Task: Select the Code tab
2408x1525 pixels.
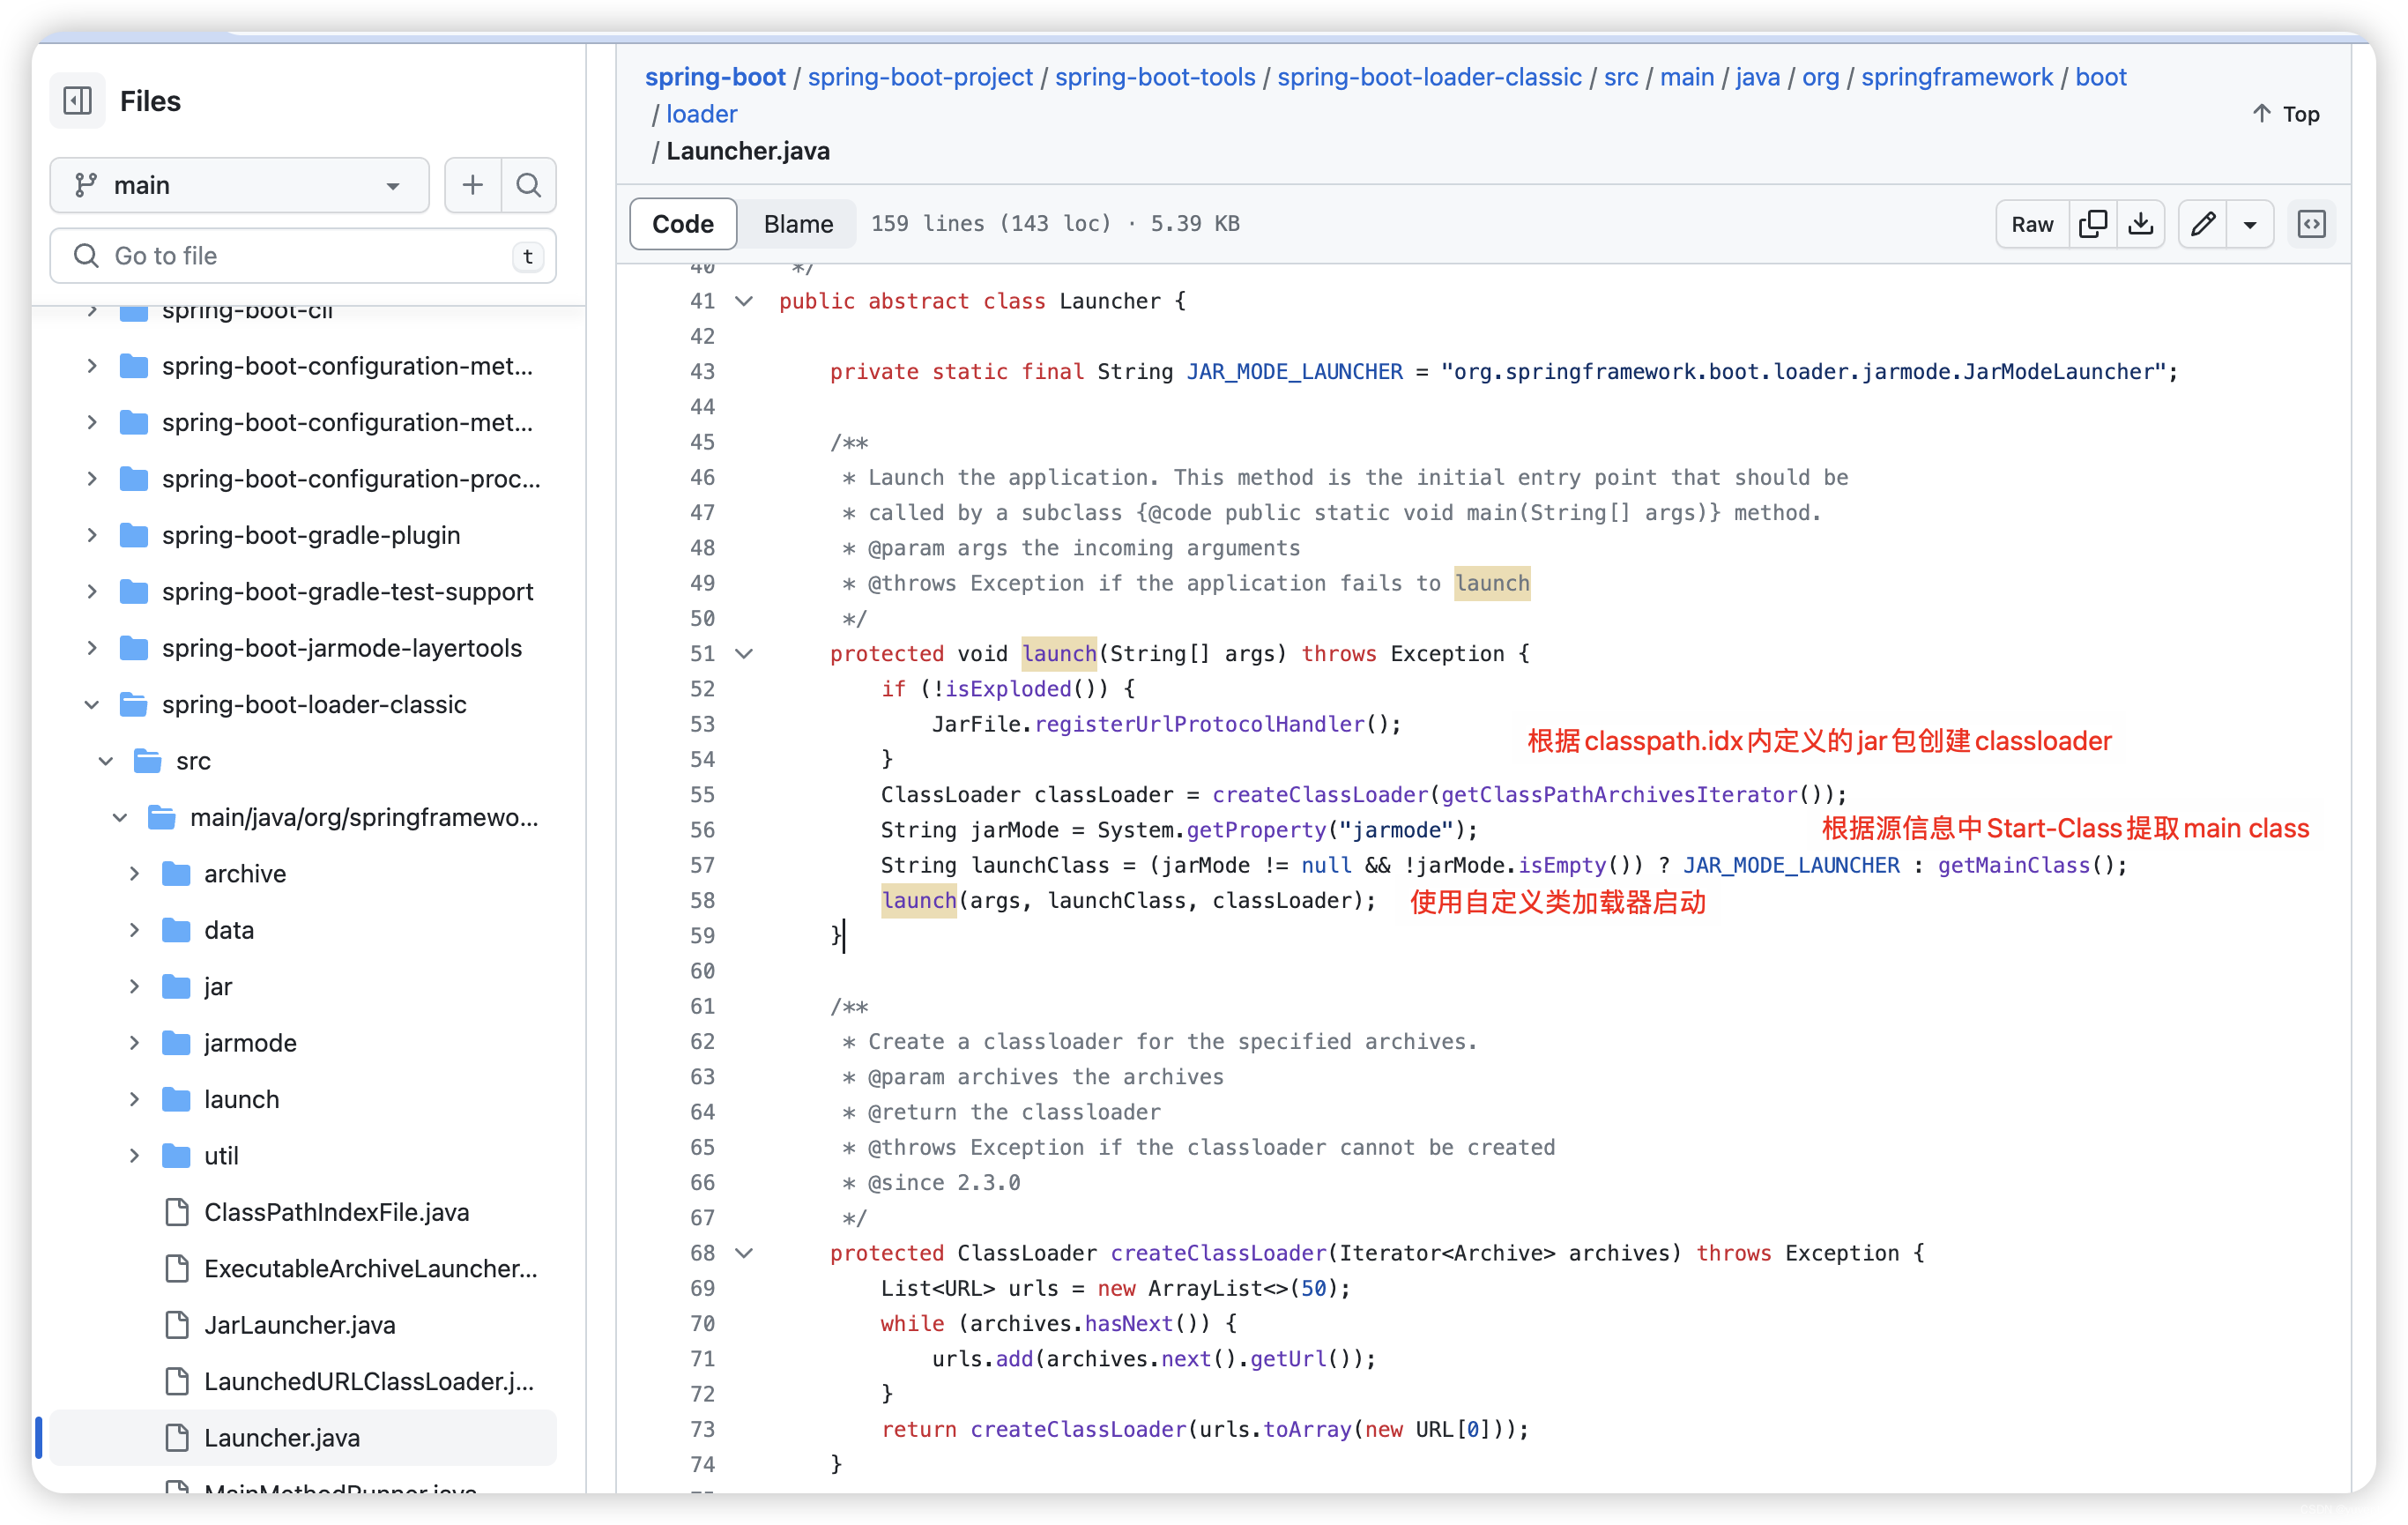Action: pos(682,224)
